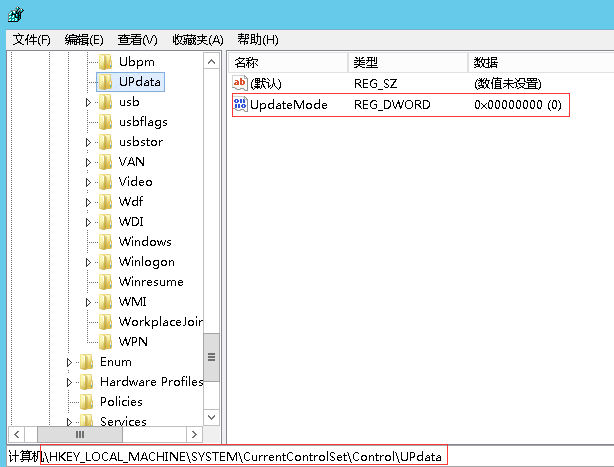Click the usbstor folder icon

click(106, 142)
